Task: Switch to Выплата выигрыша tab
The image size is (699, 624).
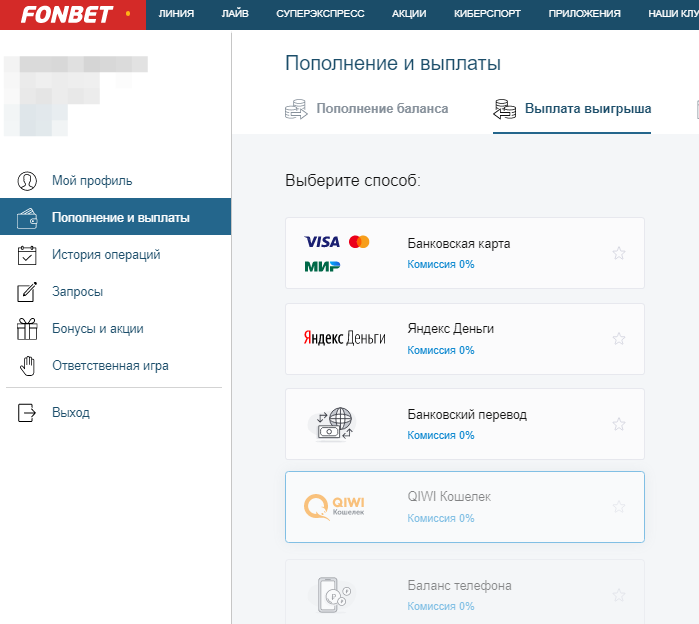Action: pos(588,108)
